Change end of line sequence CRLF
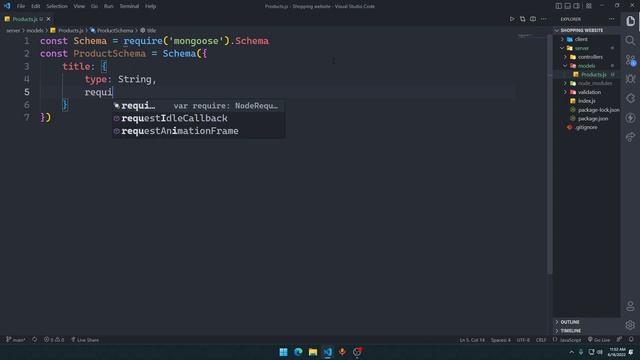640x360 pixels. [541, 340]
